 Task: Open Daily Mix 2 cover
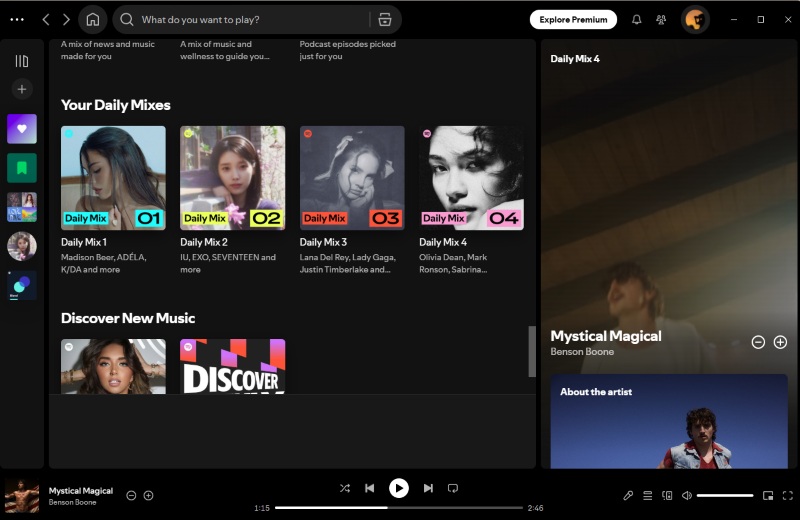tap(233, 178)
